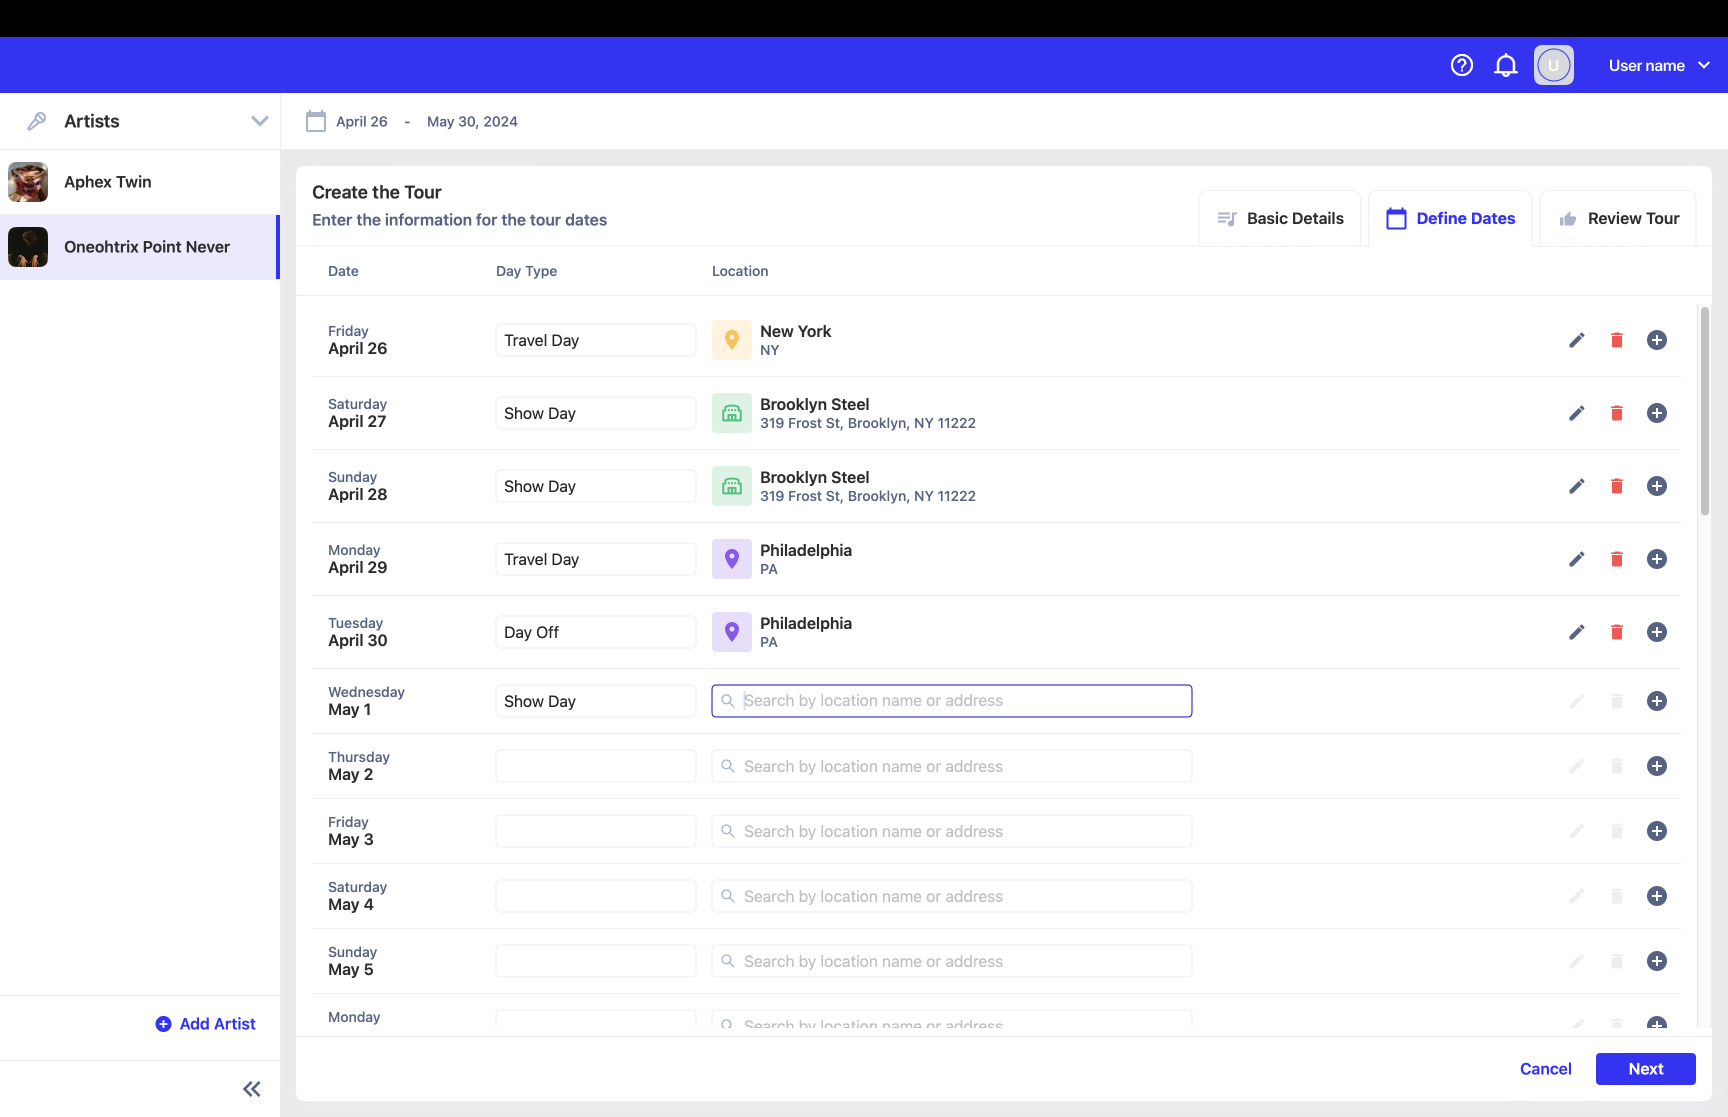Collapse the sidebar with double chevron
1728x1117 pixels.
[x=251, y=1089]
